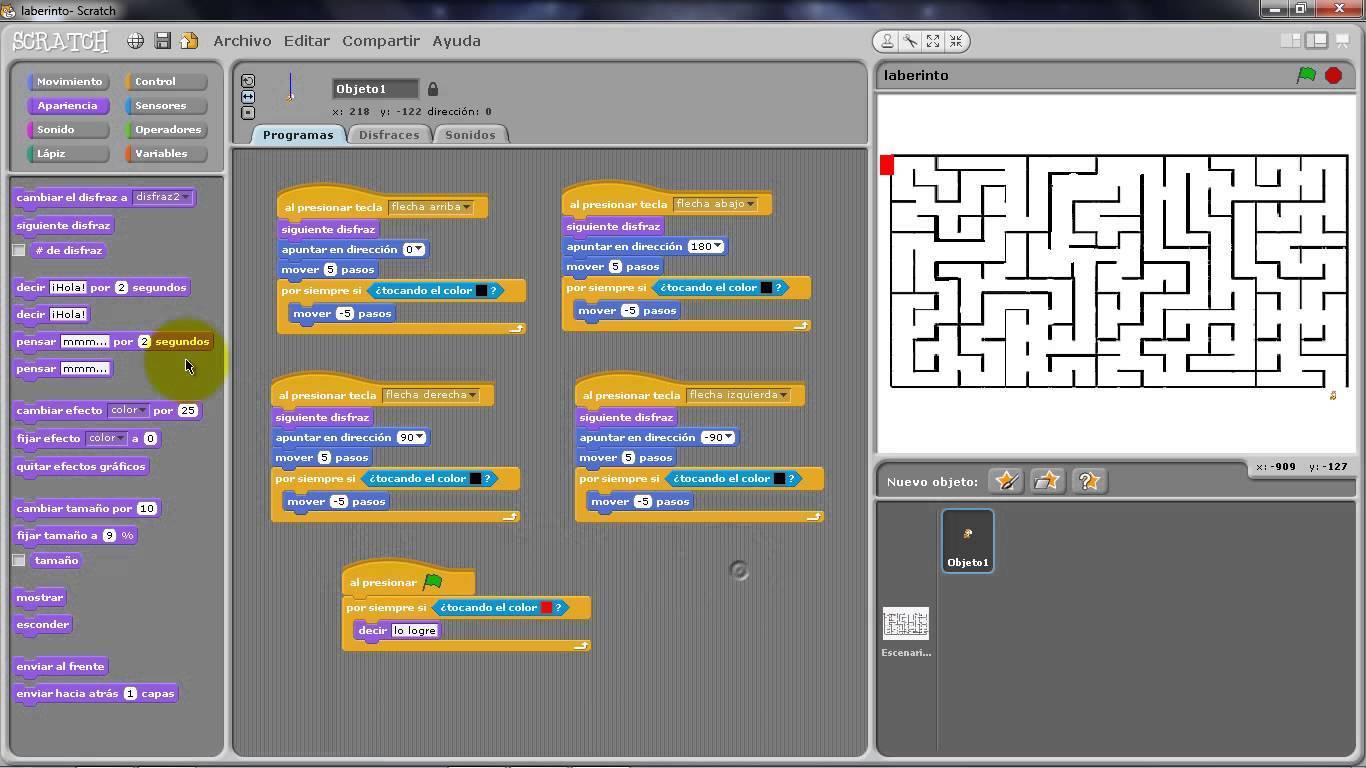Click the green flag to start
1366x768 pixels.
(x=1306, y=75)
